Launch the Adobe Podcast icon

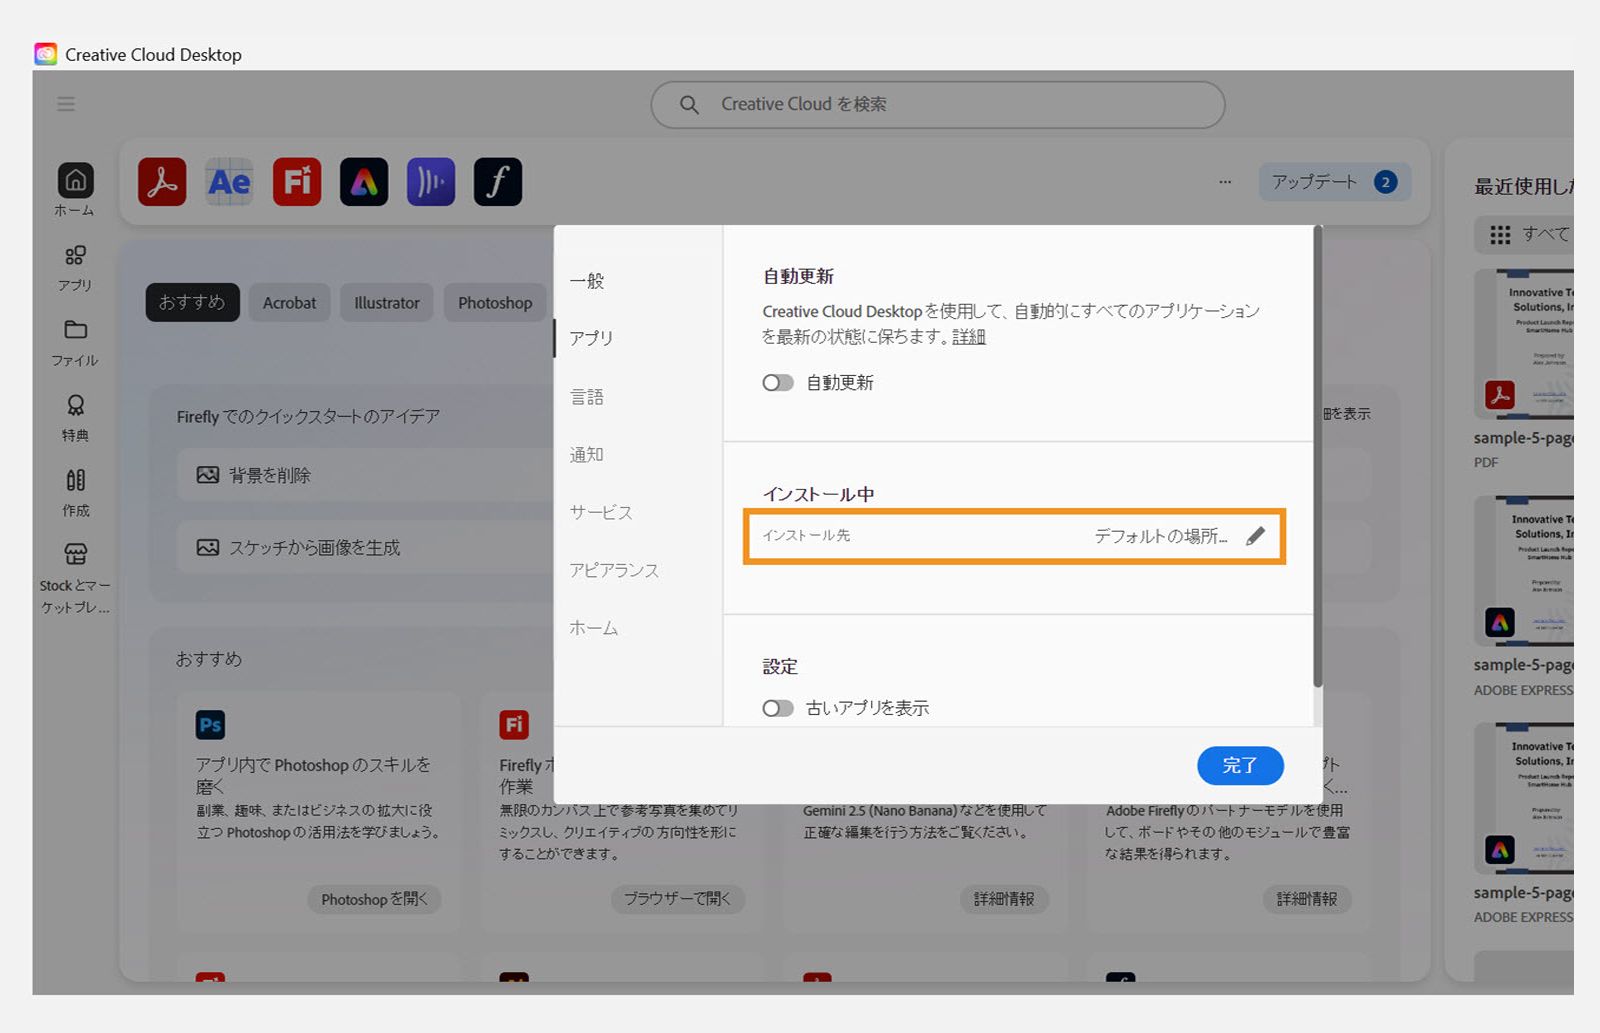point(431,182)
